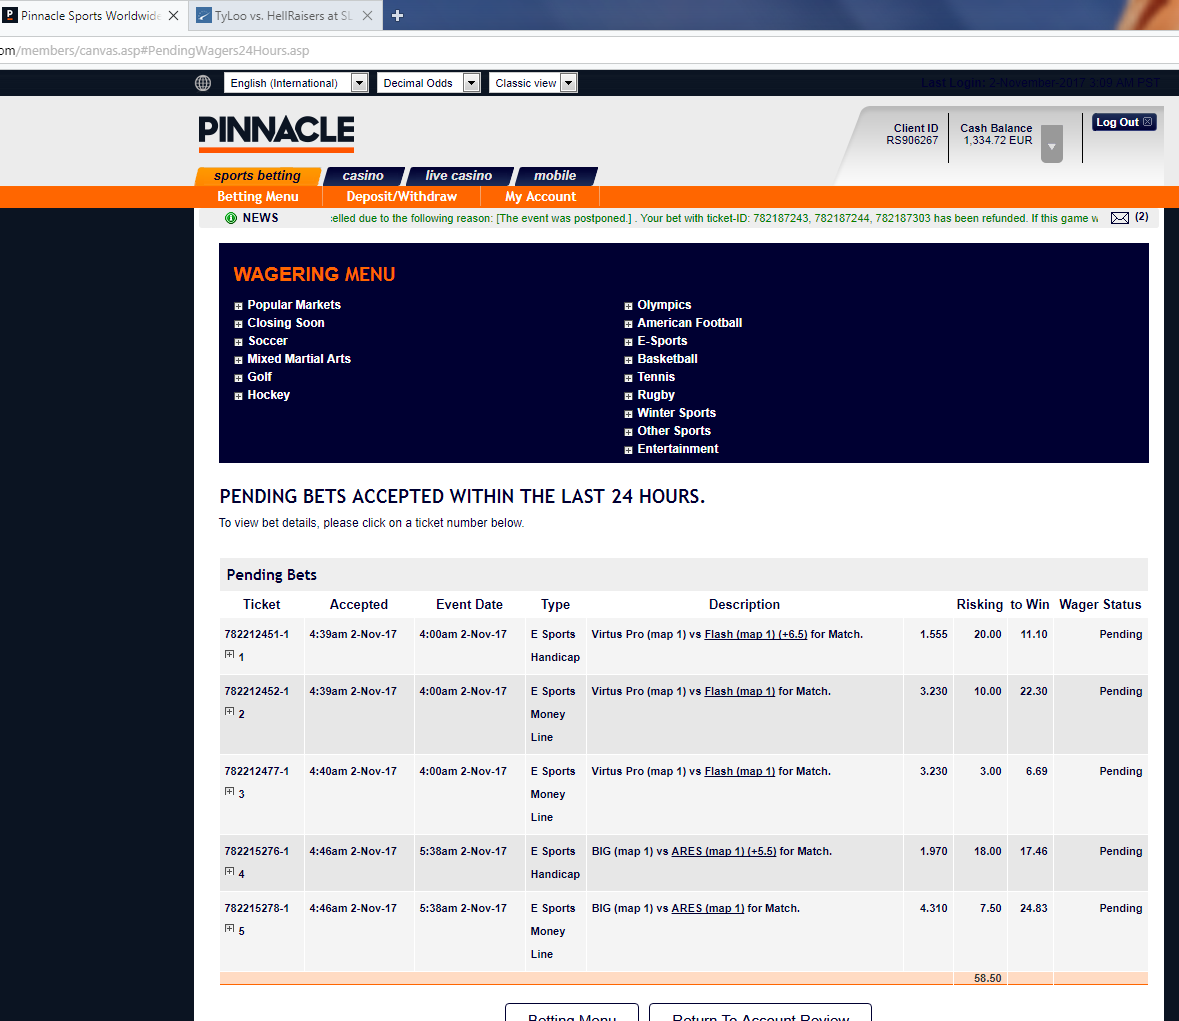
Task: Expand details icon for bet 1
Action: (229, 655)
